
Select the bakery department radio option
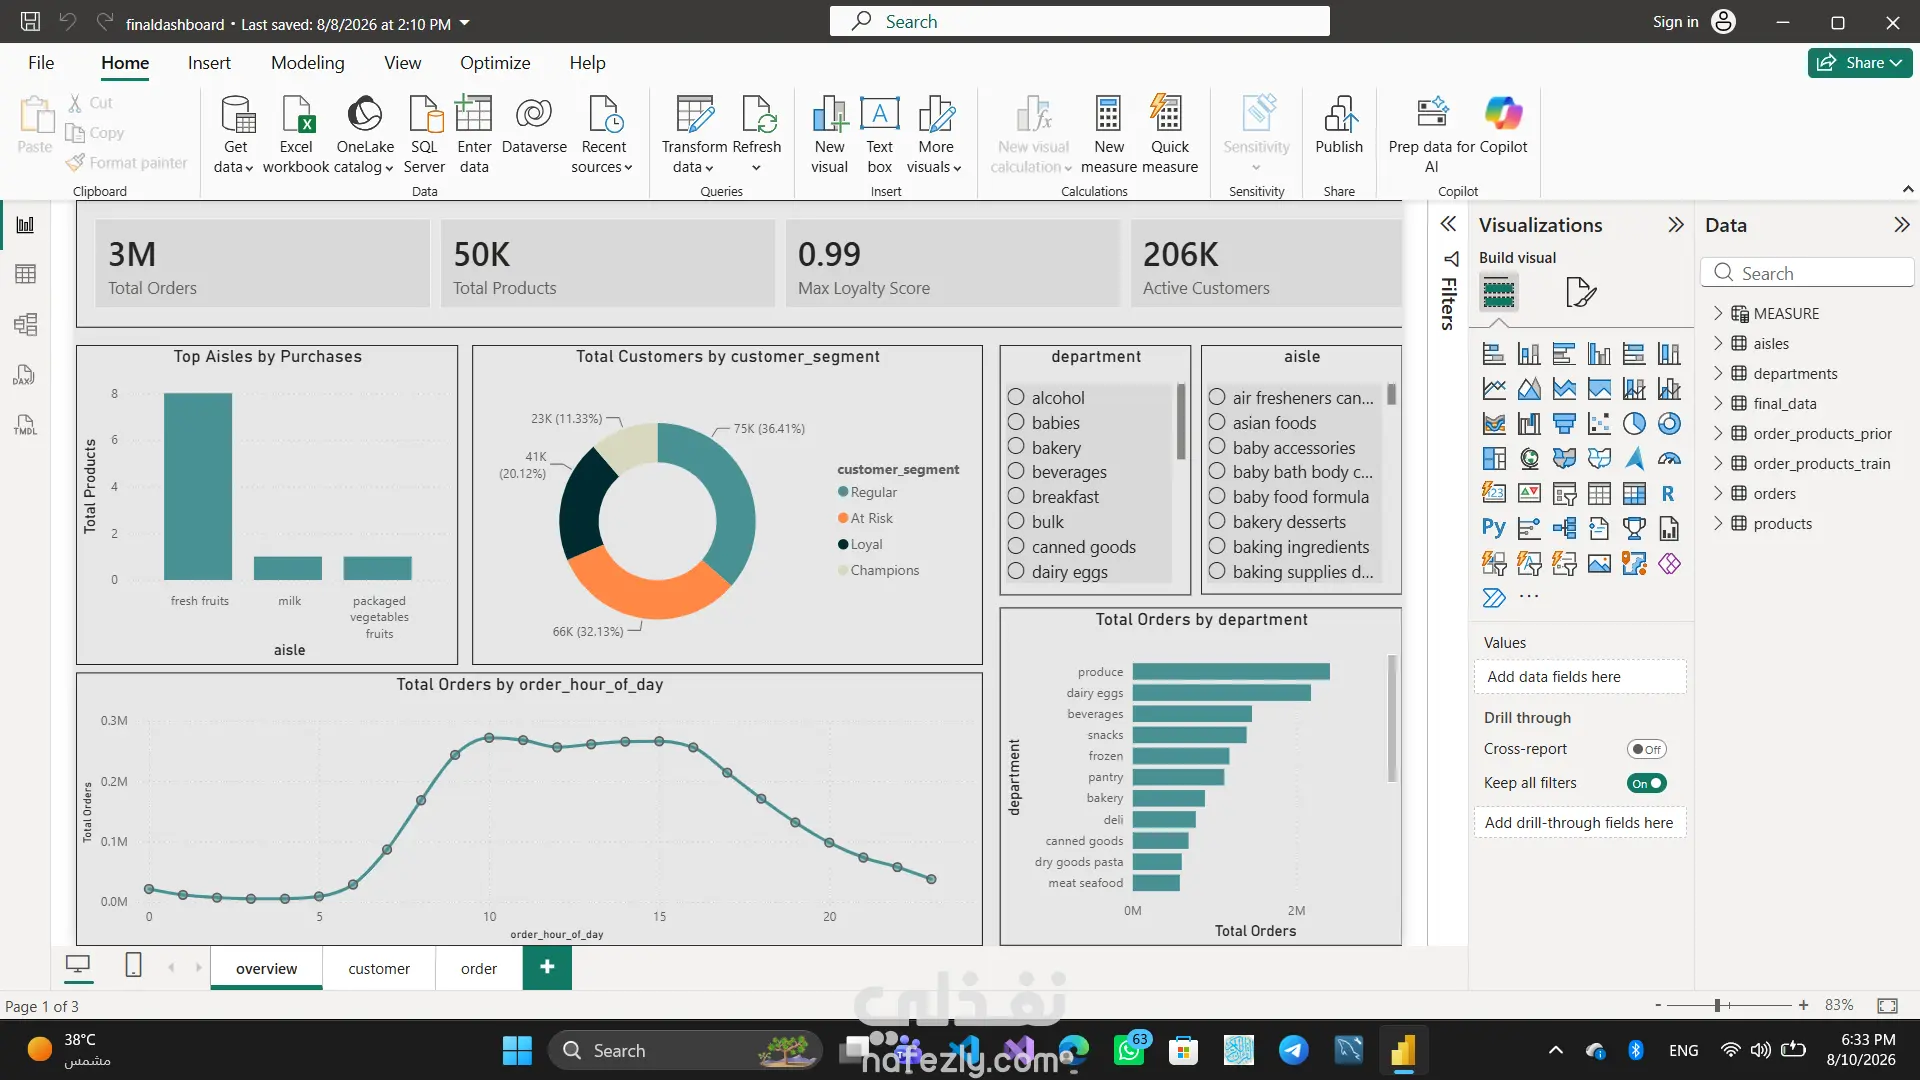(1016, 447)
